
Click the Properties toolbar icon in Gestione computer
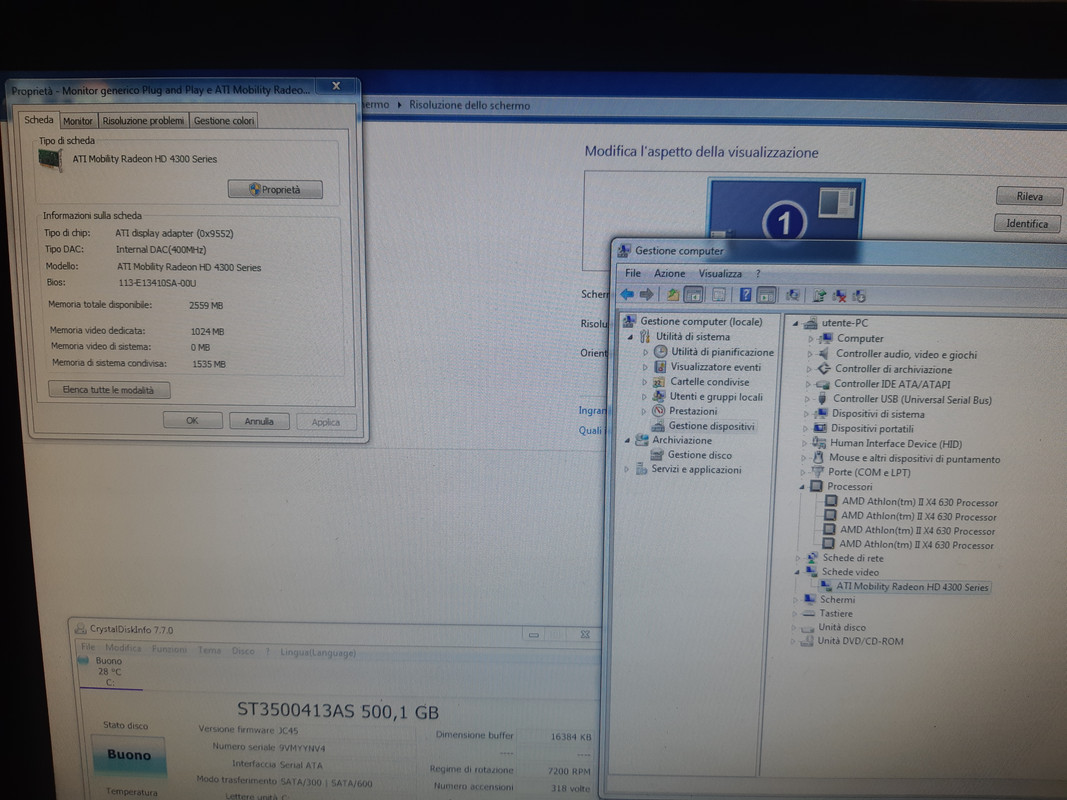(x=719, y=295)
